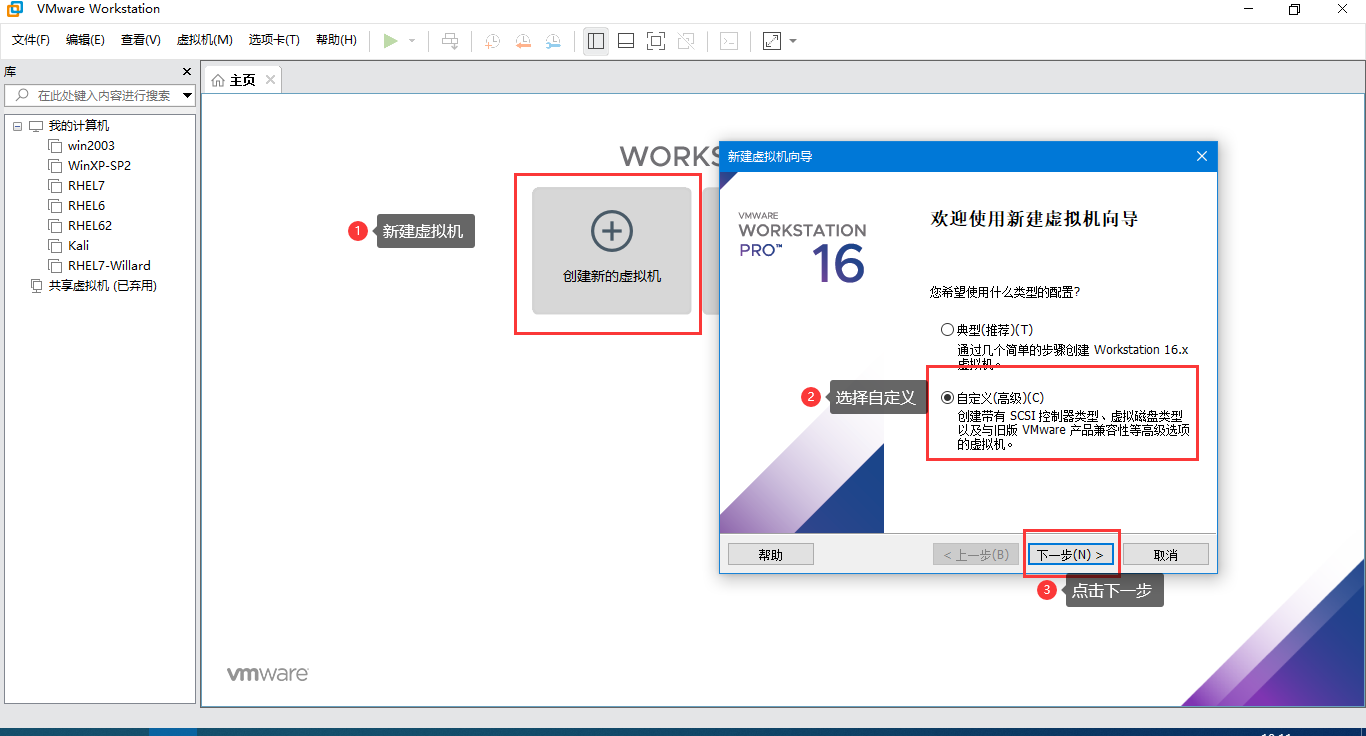Click the 取消 button in wizard
The height and width of the screenshot is (736, 1366).
(x=1165, y=555)
